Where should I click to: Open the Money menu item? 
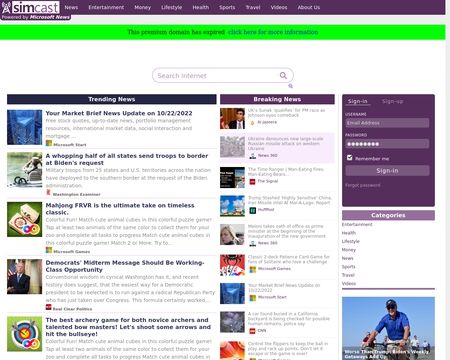tap(142, 7)
